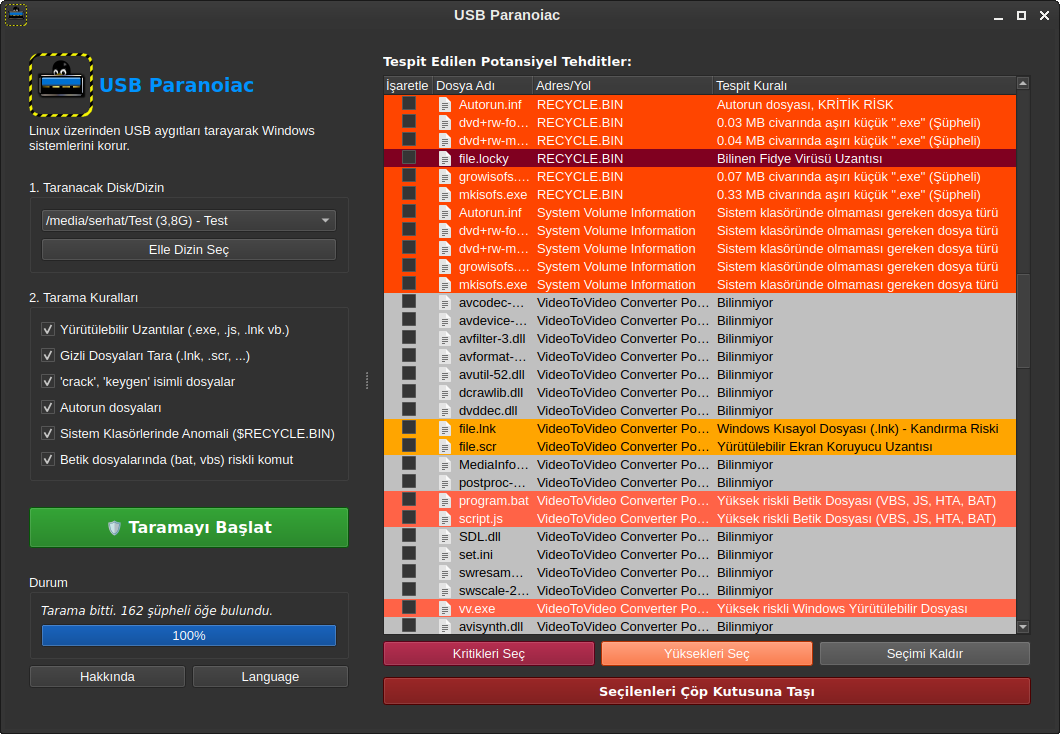Click the file icon beside vv.exe
The height and width of the screenshot is (734, 1060).
pyautogui.click(x=446, y=609)
